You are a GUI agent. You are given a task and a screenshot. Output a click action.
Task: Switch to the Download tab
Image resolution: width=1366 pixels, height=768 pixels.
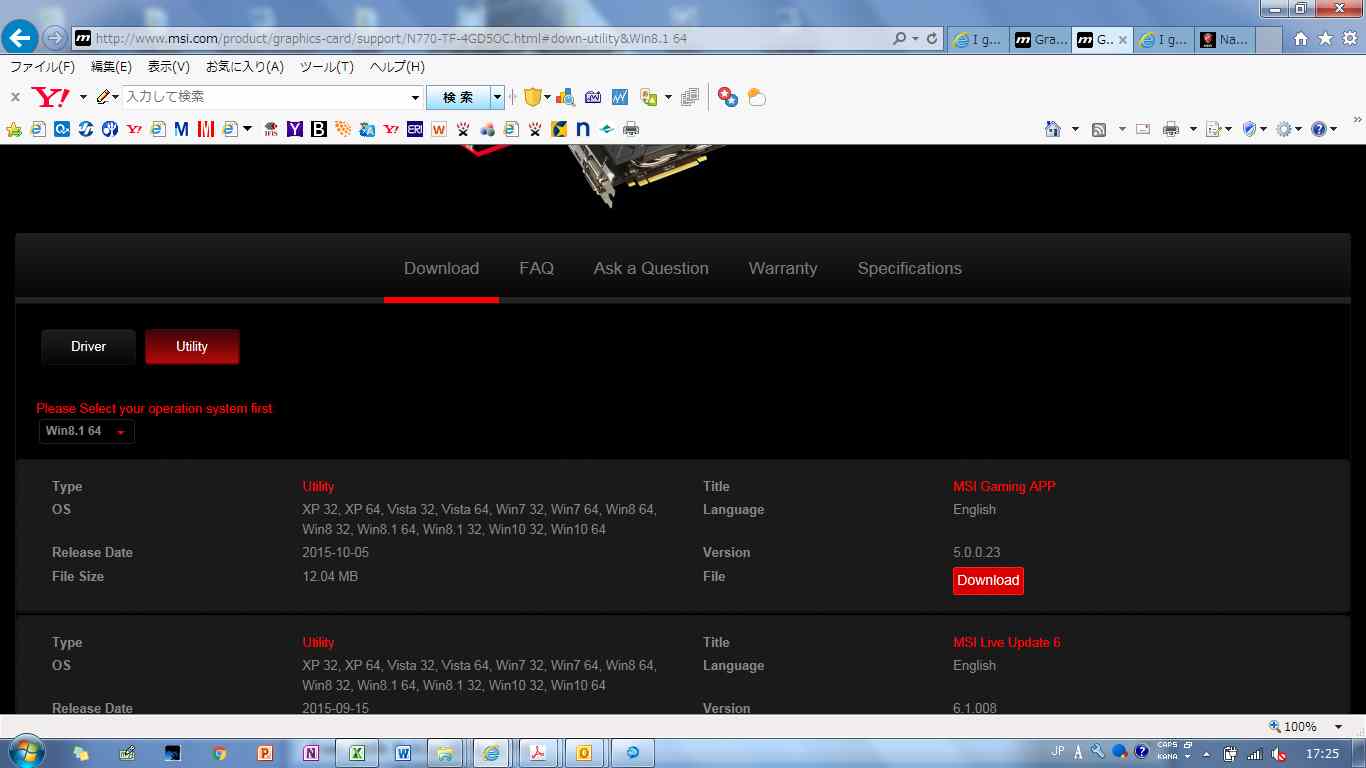(x=441, y=268)
